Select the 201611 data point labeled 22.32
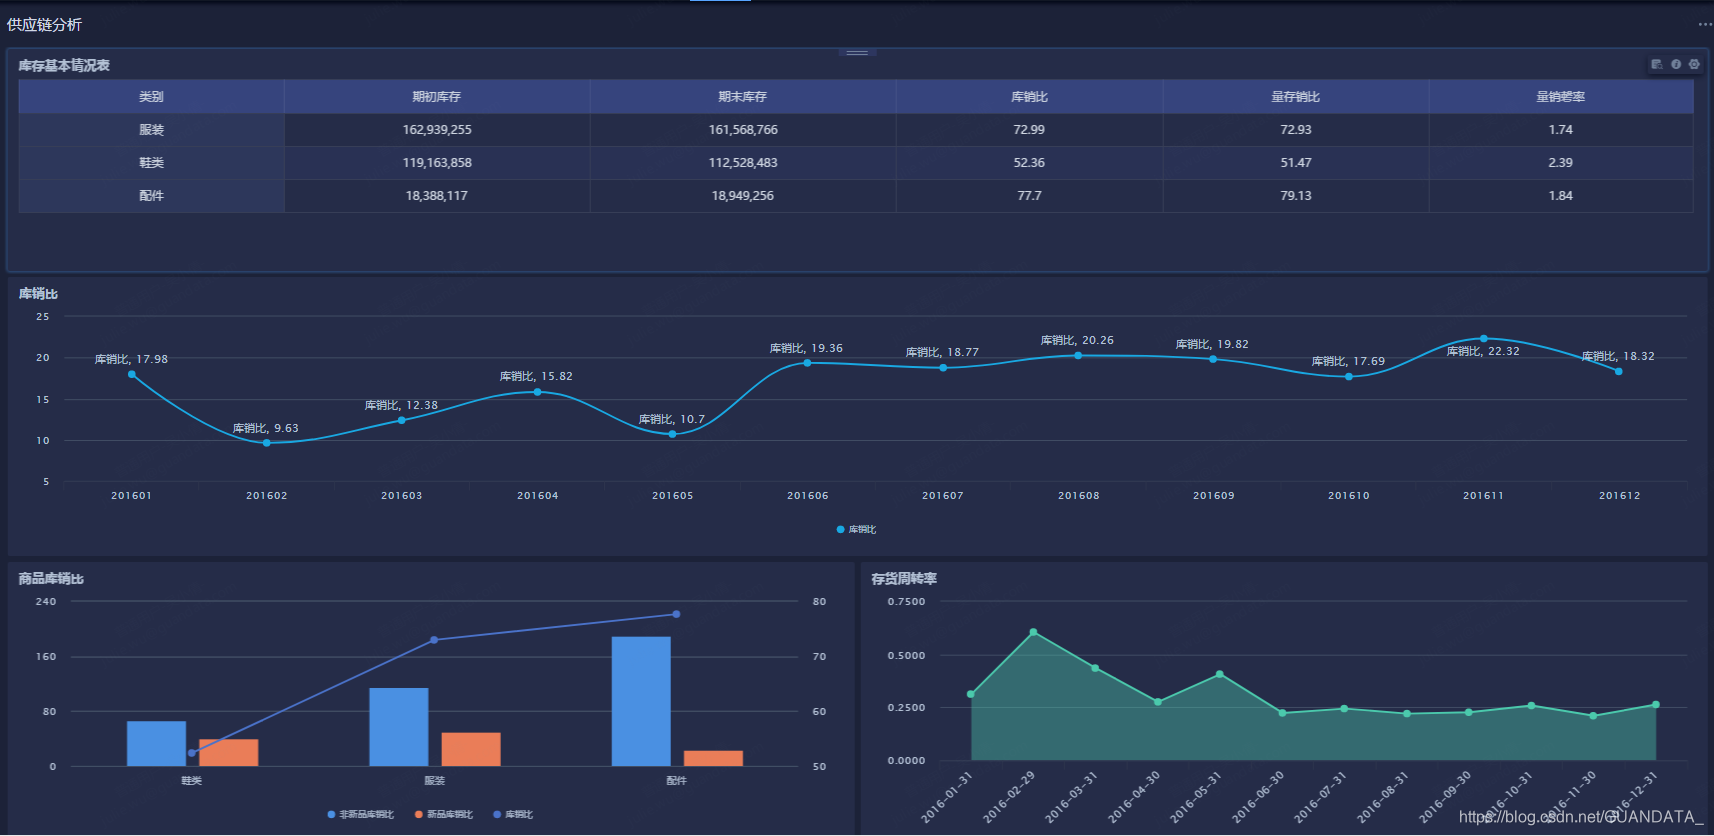 1484,338
